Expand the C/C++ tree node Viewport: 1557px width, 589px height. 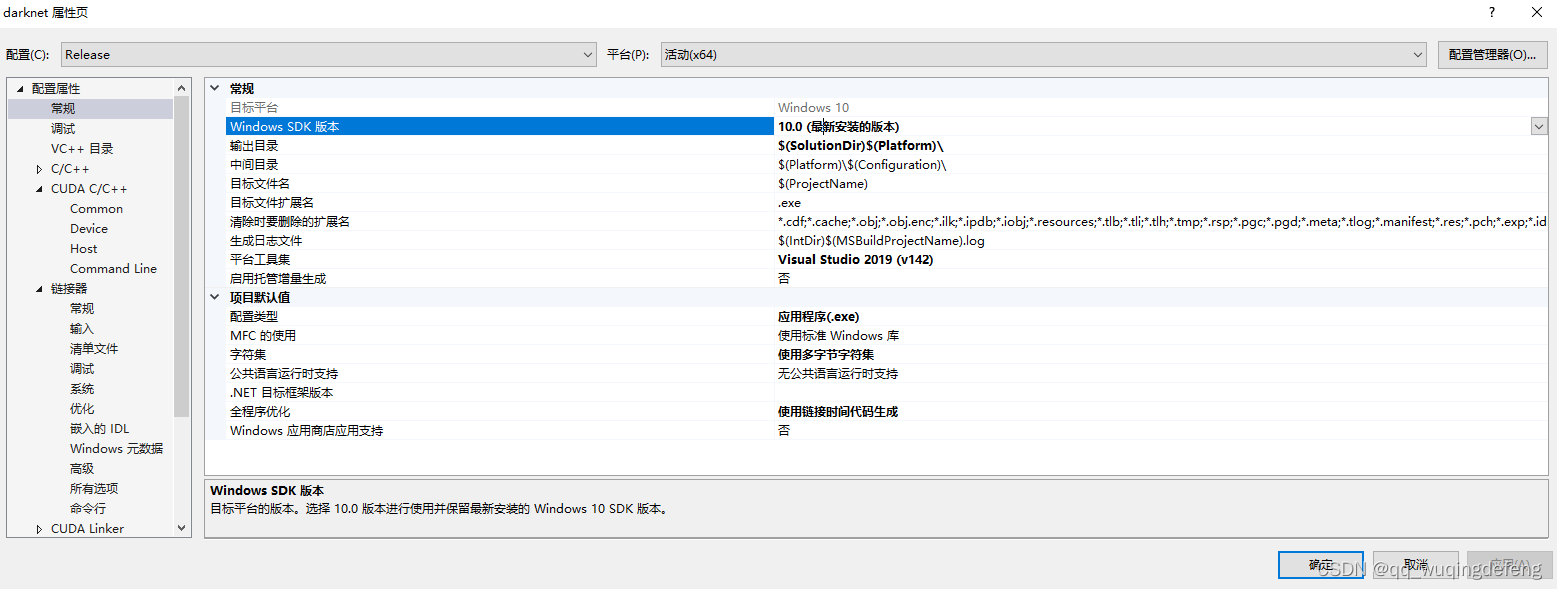[38, 168]
